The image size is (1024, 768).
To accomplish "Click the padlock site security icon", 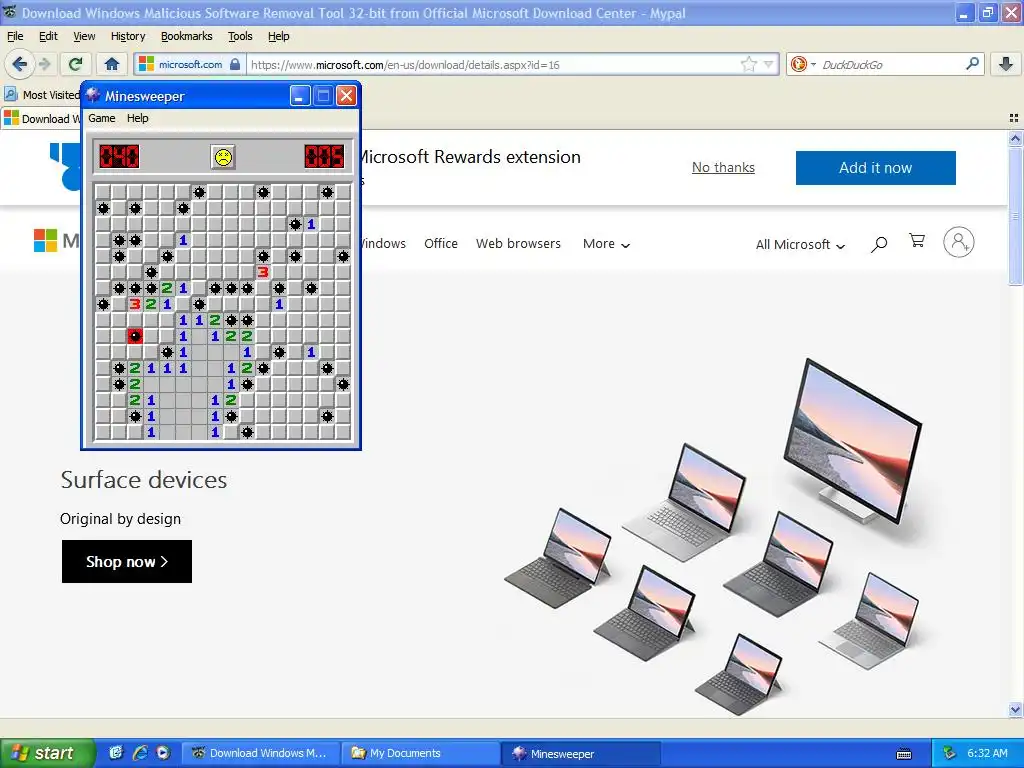I will (235, 64).
